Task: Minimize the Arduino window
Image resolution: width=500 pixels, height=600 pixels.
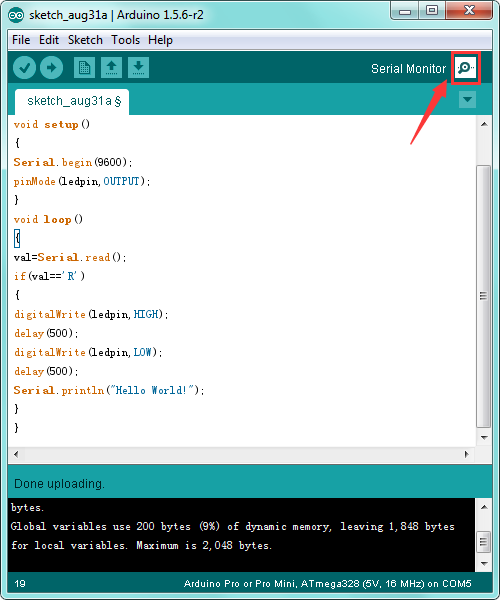Action: pyautogui.click(x=405, y=10)
